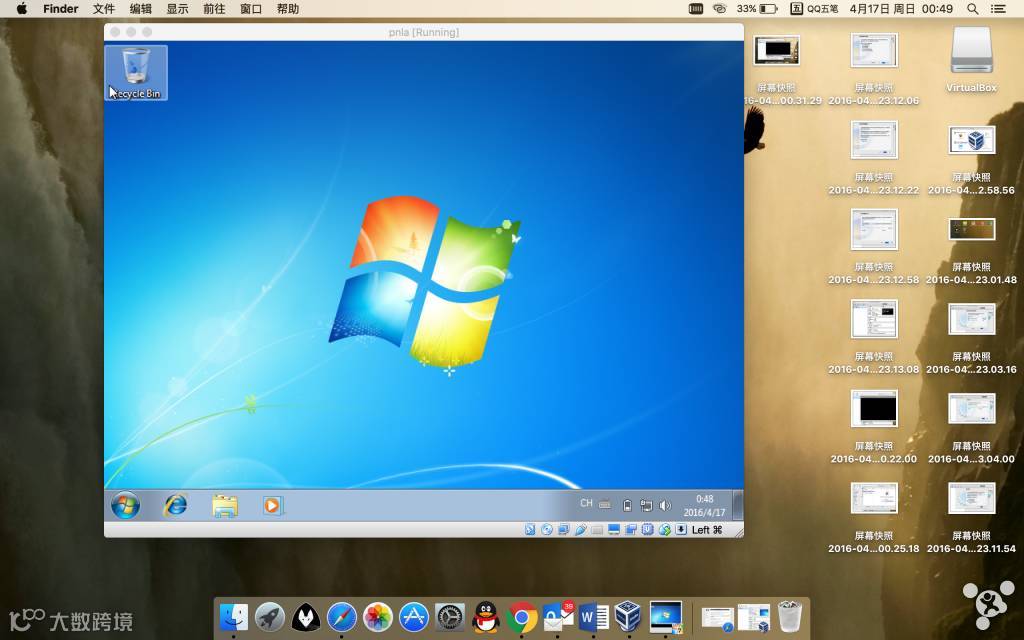Click running Windows VM preview in Dock
Image resolution: width=1024 pixels, height=640 pixels.
click(x=665, y=616)
